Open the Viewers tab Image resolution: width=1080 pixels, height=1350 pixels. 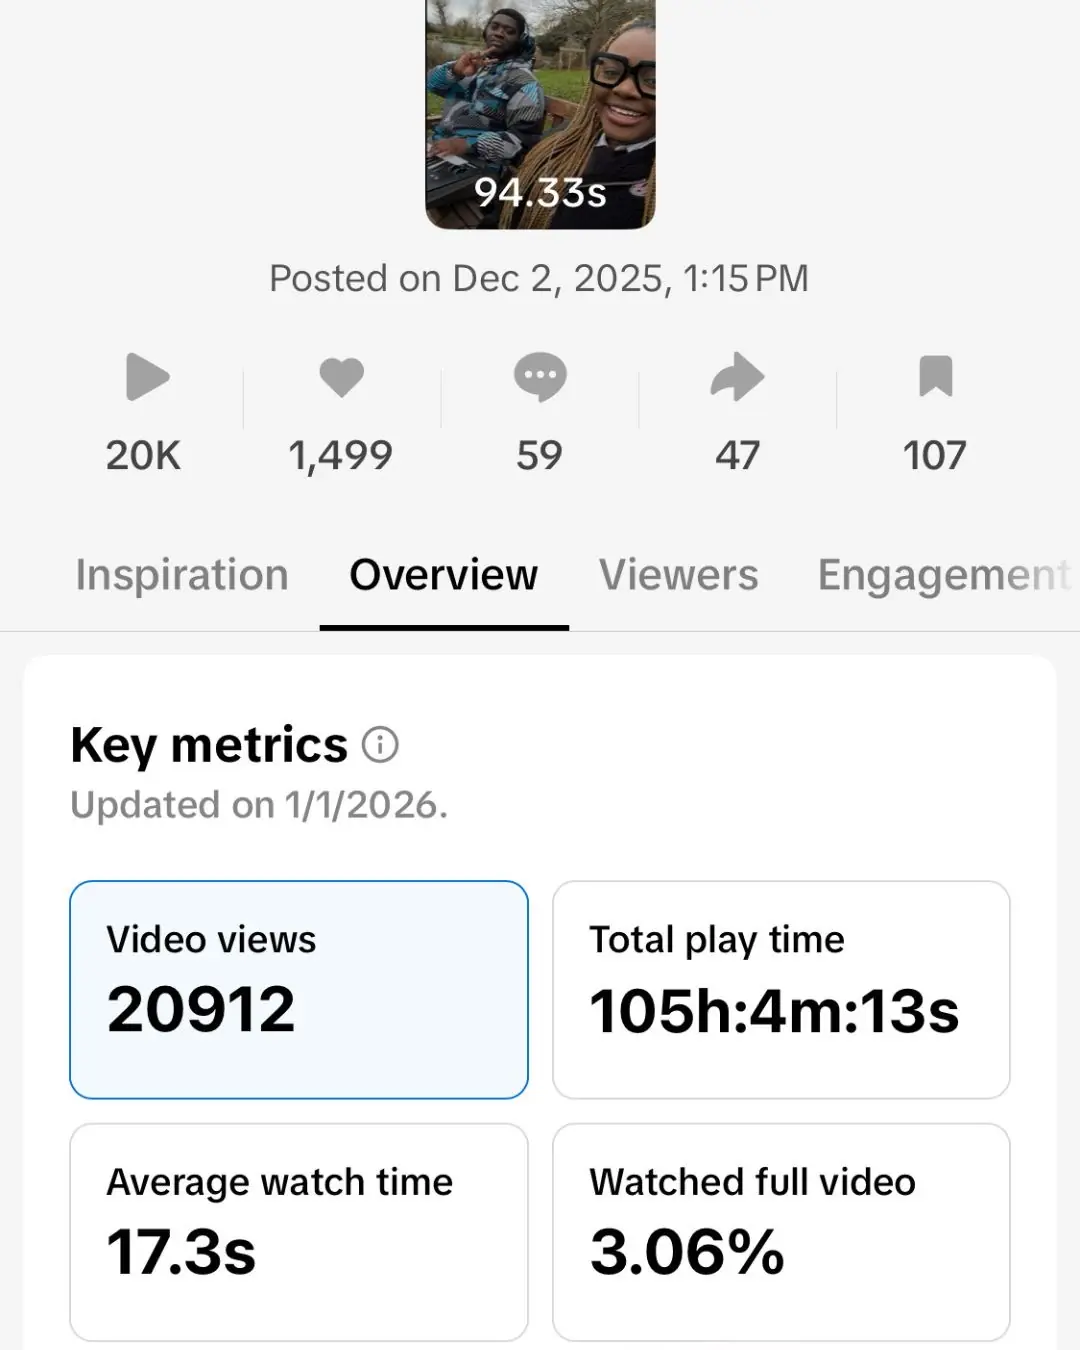[678, 575]
